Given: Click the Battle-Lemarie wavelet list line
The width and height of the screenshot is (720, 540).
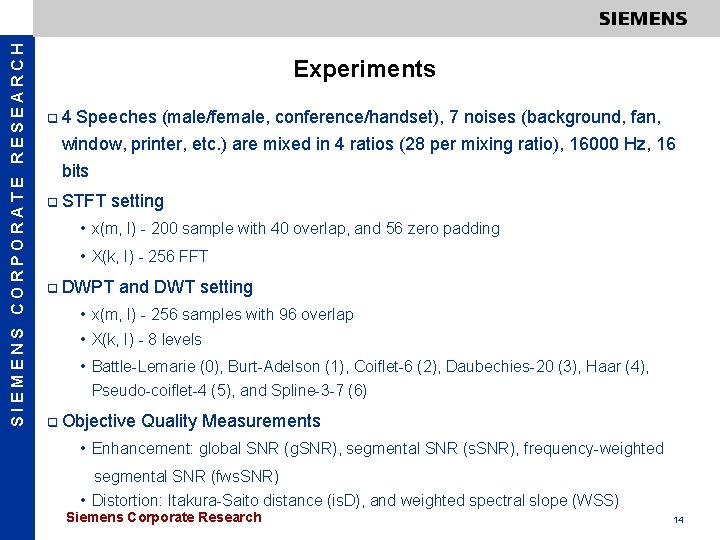Looking at the screenshot, I should click(370, 366).
